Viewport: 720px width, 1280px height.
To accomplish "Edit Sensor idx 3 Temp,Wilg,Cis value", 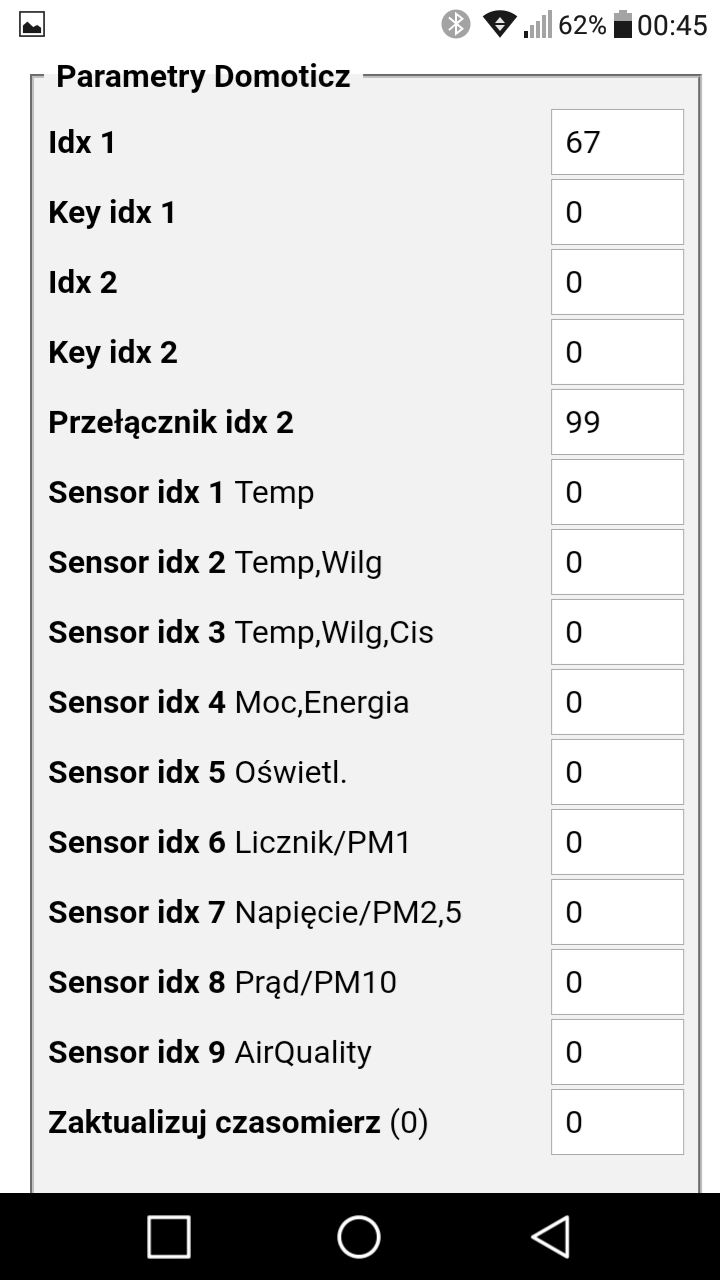I will tap(617, 632).
